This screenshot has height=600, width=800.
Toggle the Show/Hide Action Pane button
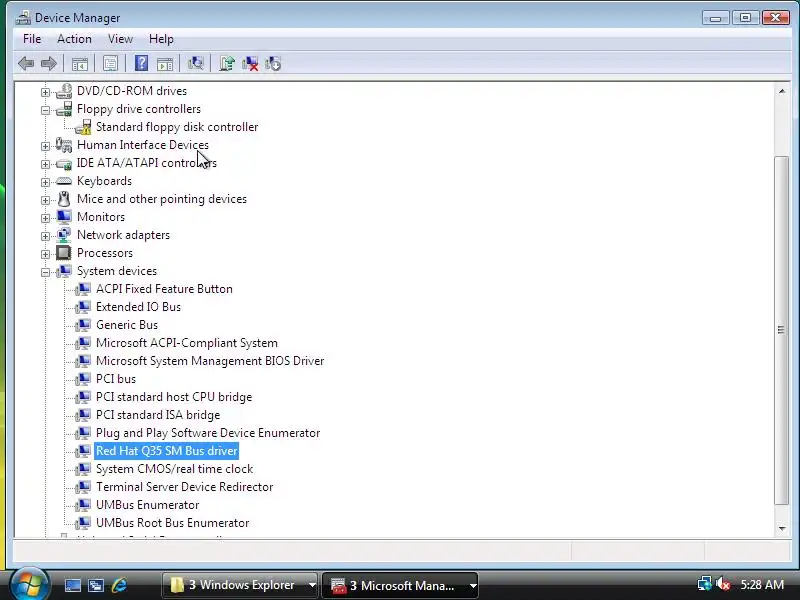click(x=165, y=64)
